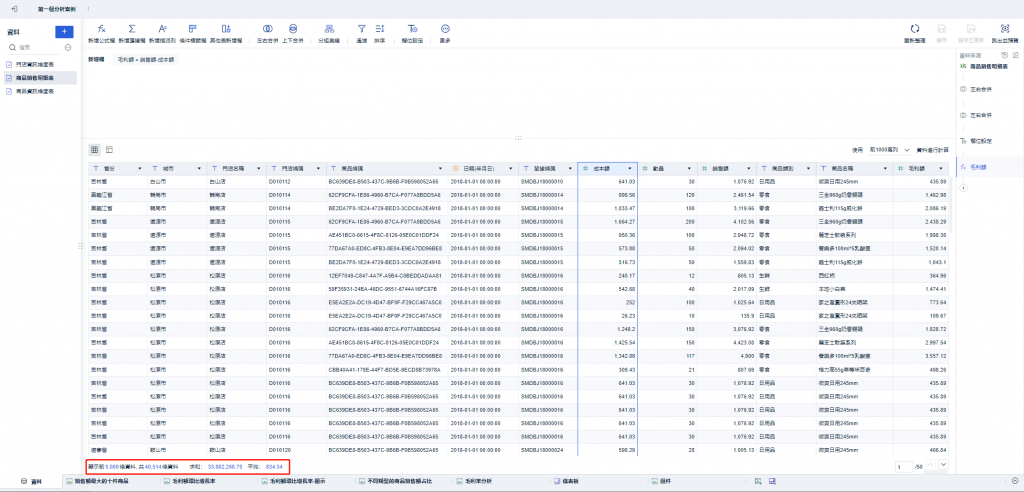Open the 資料 tab at bottom left
1024x492 pixels.
[31, 481]
